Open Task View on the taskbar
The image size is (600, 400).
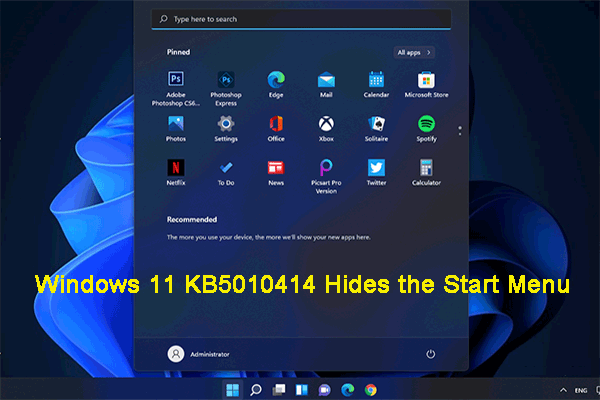(x=279, y=390)
